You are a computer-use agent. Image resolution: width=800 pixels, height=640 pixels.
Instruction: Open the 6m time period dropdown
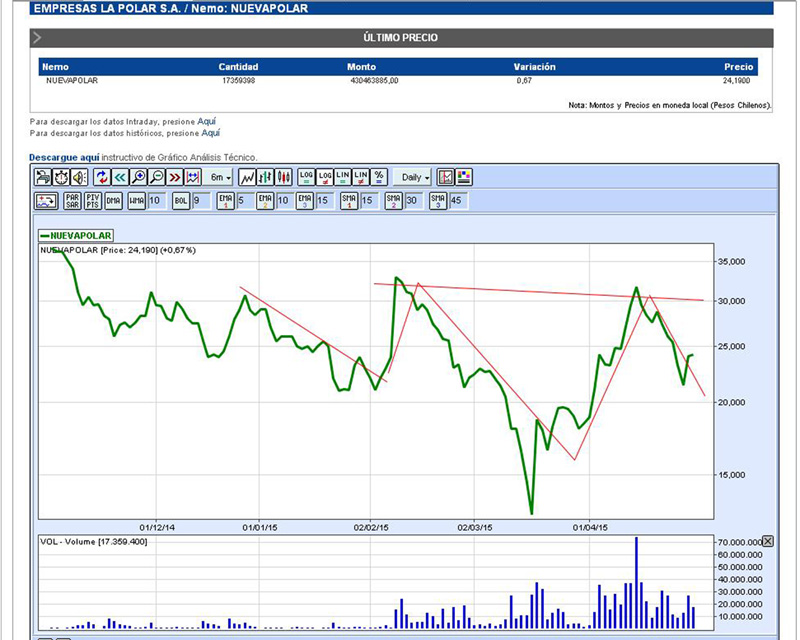tap(219, 177)
